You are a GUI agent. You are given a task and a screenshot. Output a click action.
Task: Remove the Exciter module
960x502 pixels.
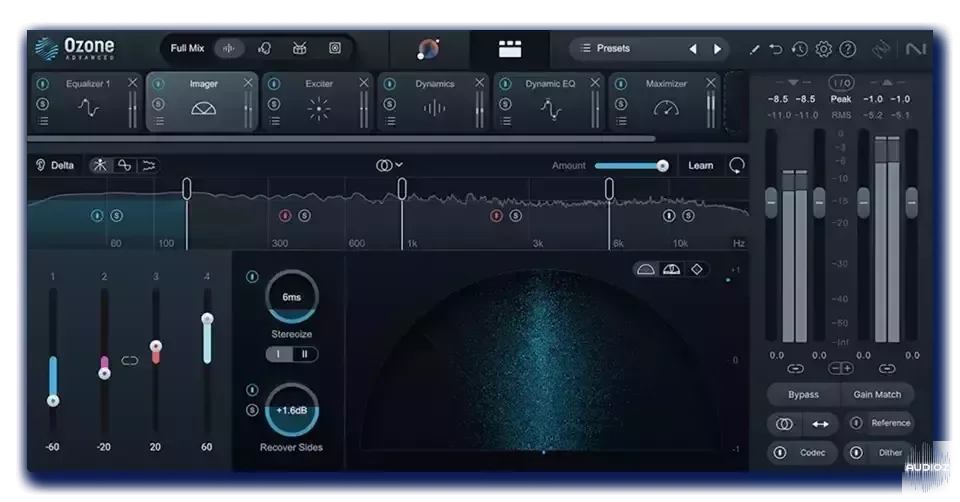tap(364, 83)
